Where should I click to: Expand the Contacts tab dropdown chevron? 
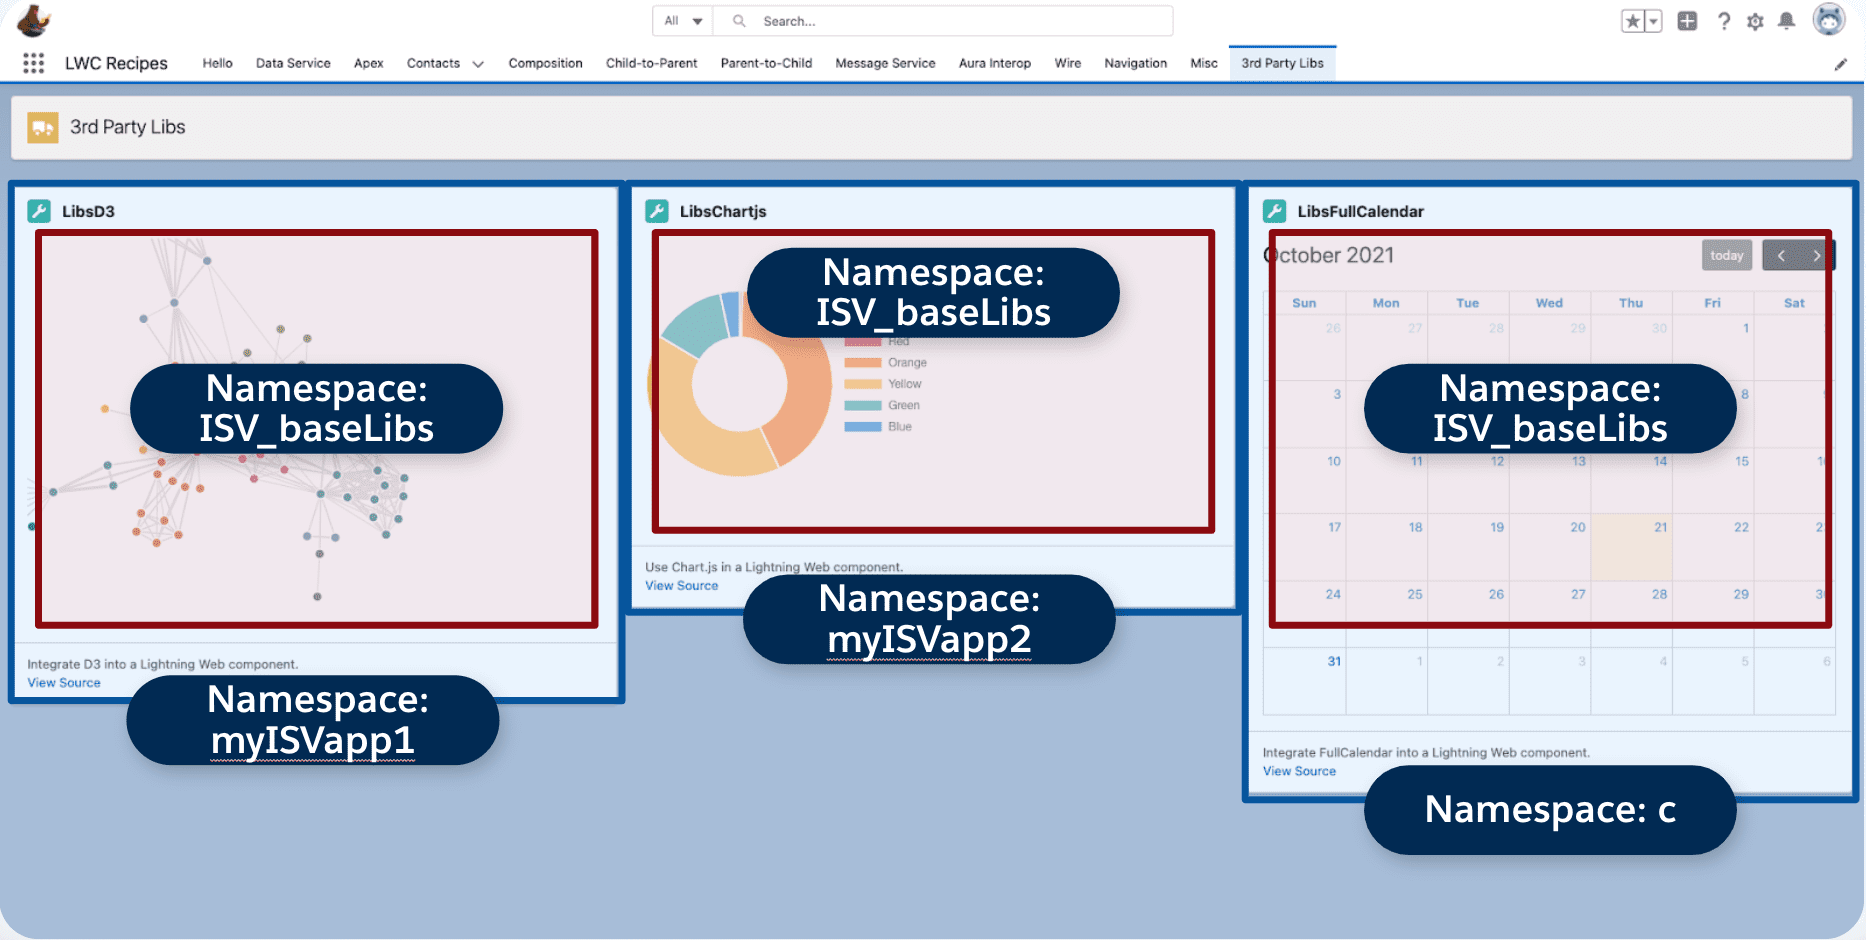click(478, 64)
